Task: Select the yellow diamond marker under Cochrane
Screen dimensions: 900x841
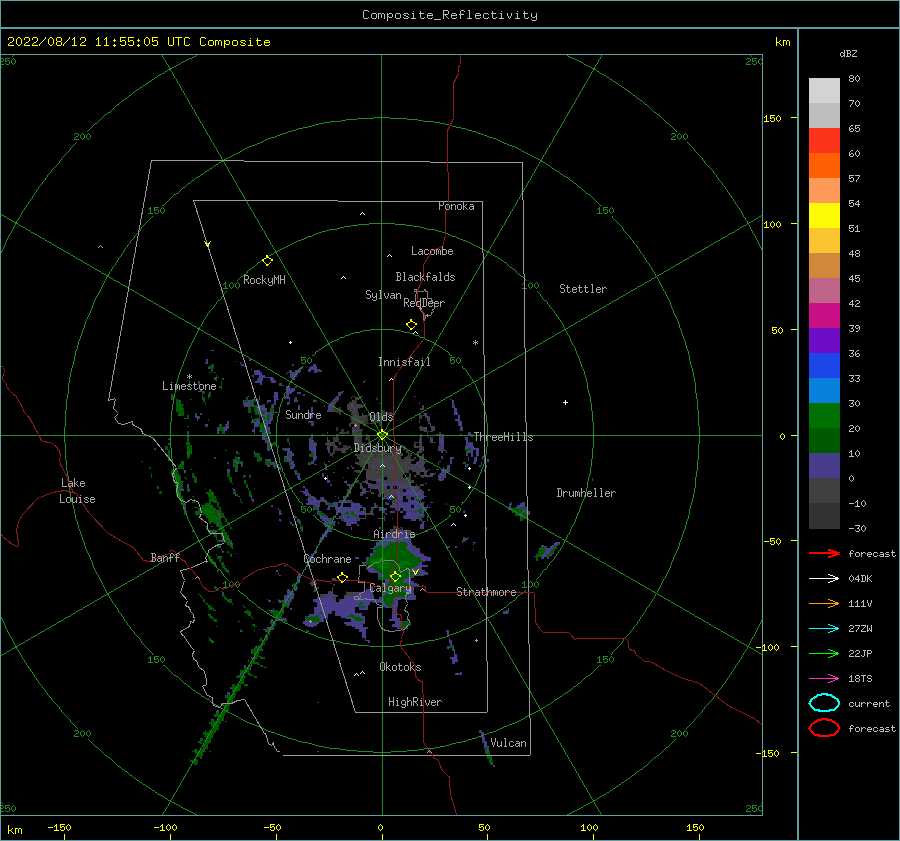Action: point(343,578)
